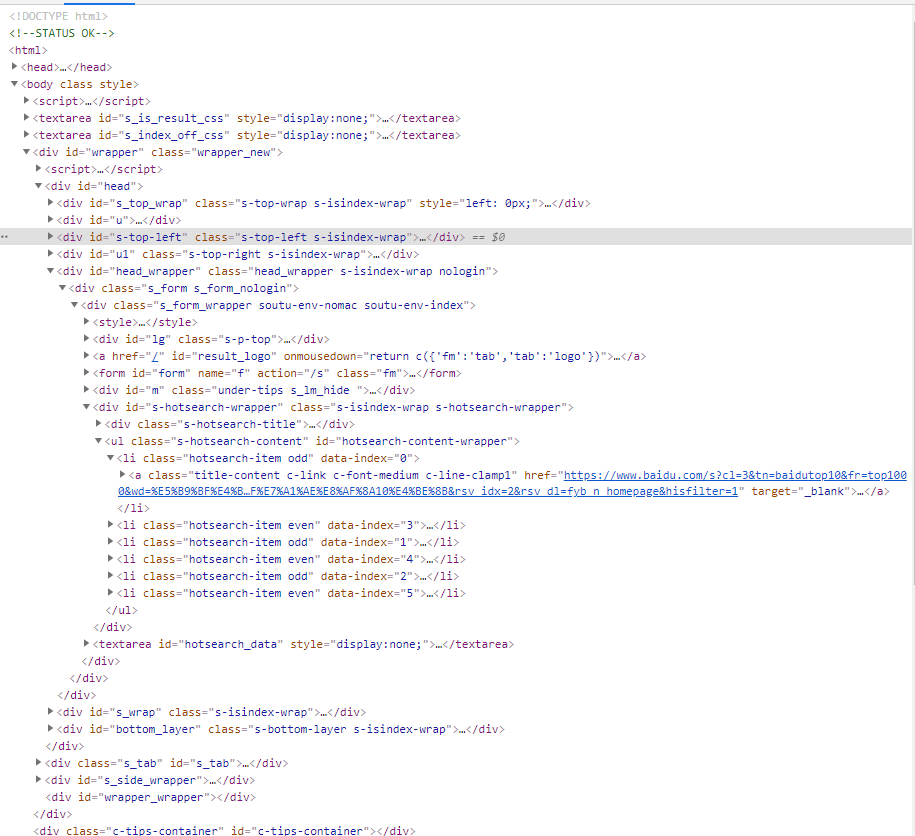915x836 pixels.
Task: Expand textarea s_is_result_css node
Action: coord(26,117)
